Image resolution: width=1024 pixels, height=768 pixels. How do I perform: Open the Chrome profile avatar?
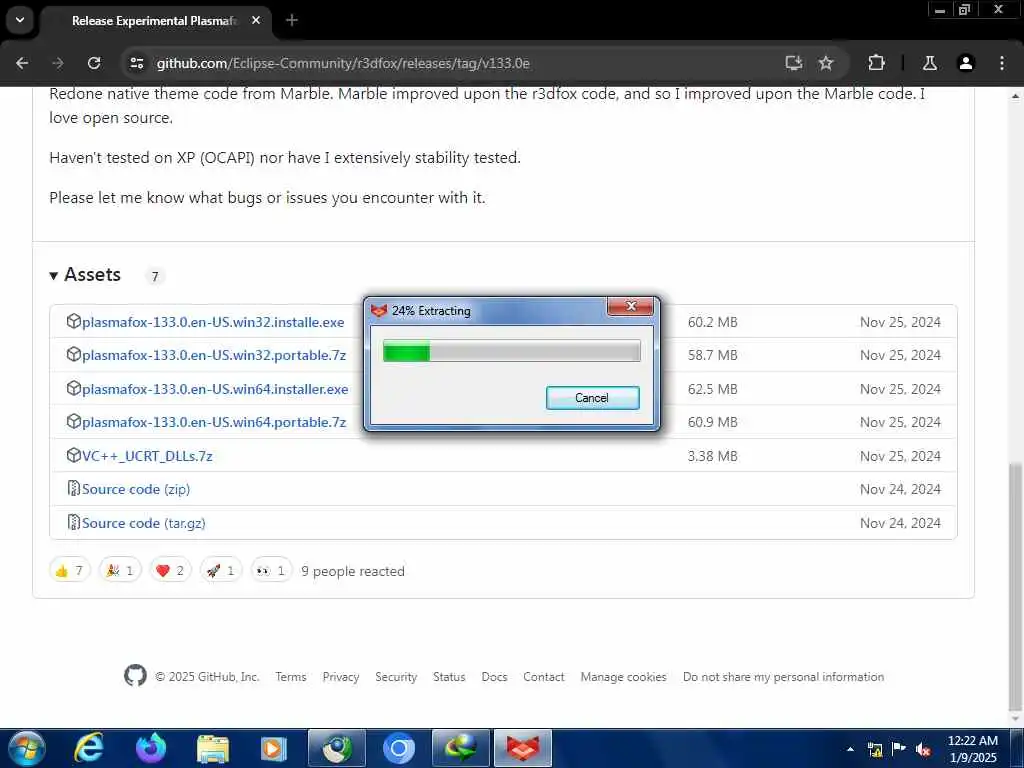coord(966,63)
